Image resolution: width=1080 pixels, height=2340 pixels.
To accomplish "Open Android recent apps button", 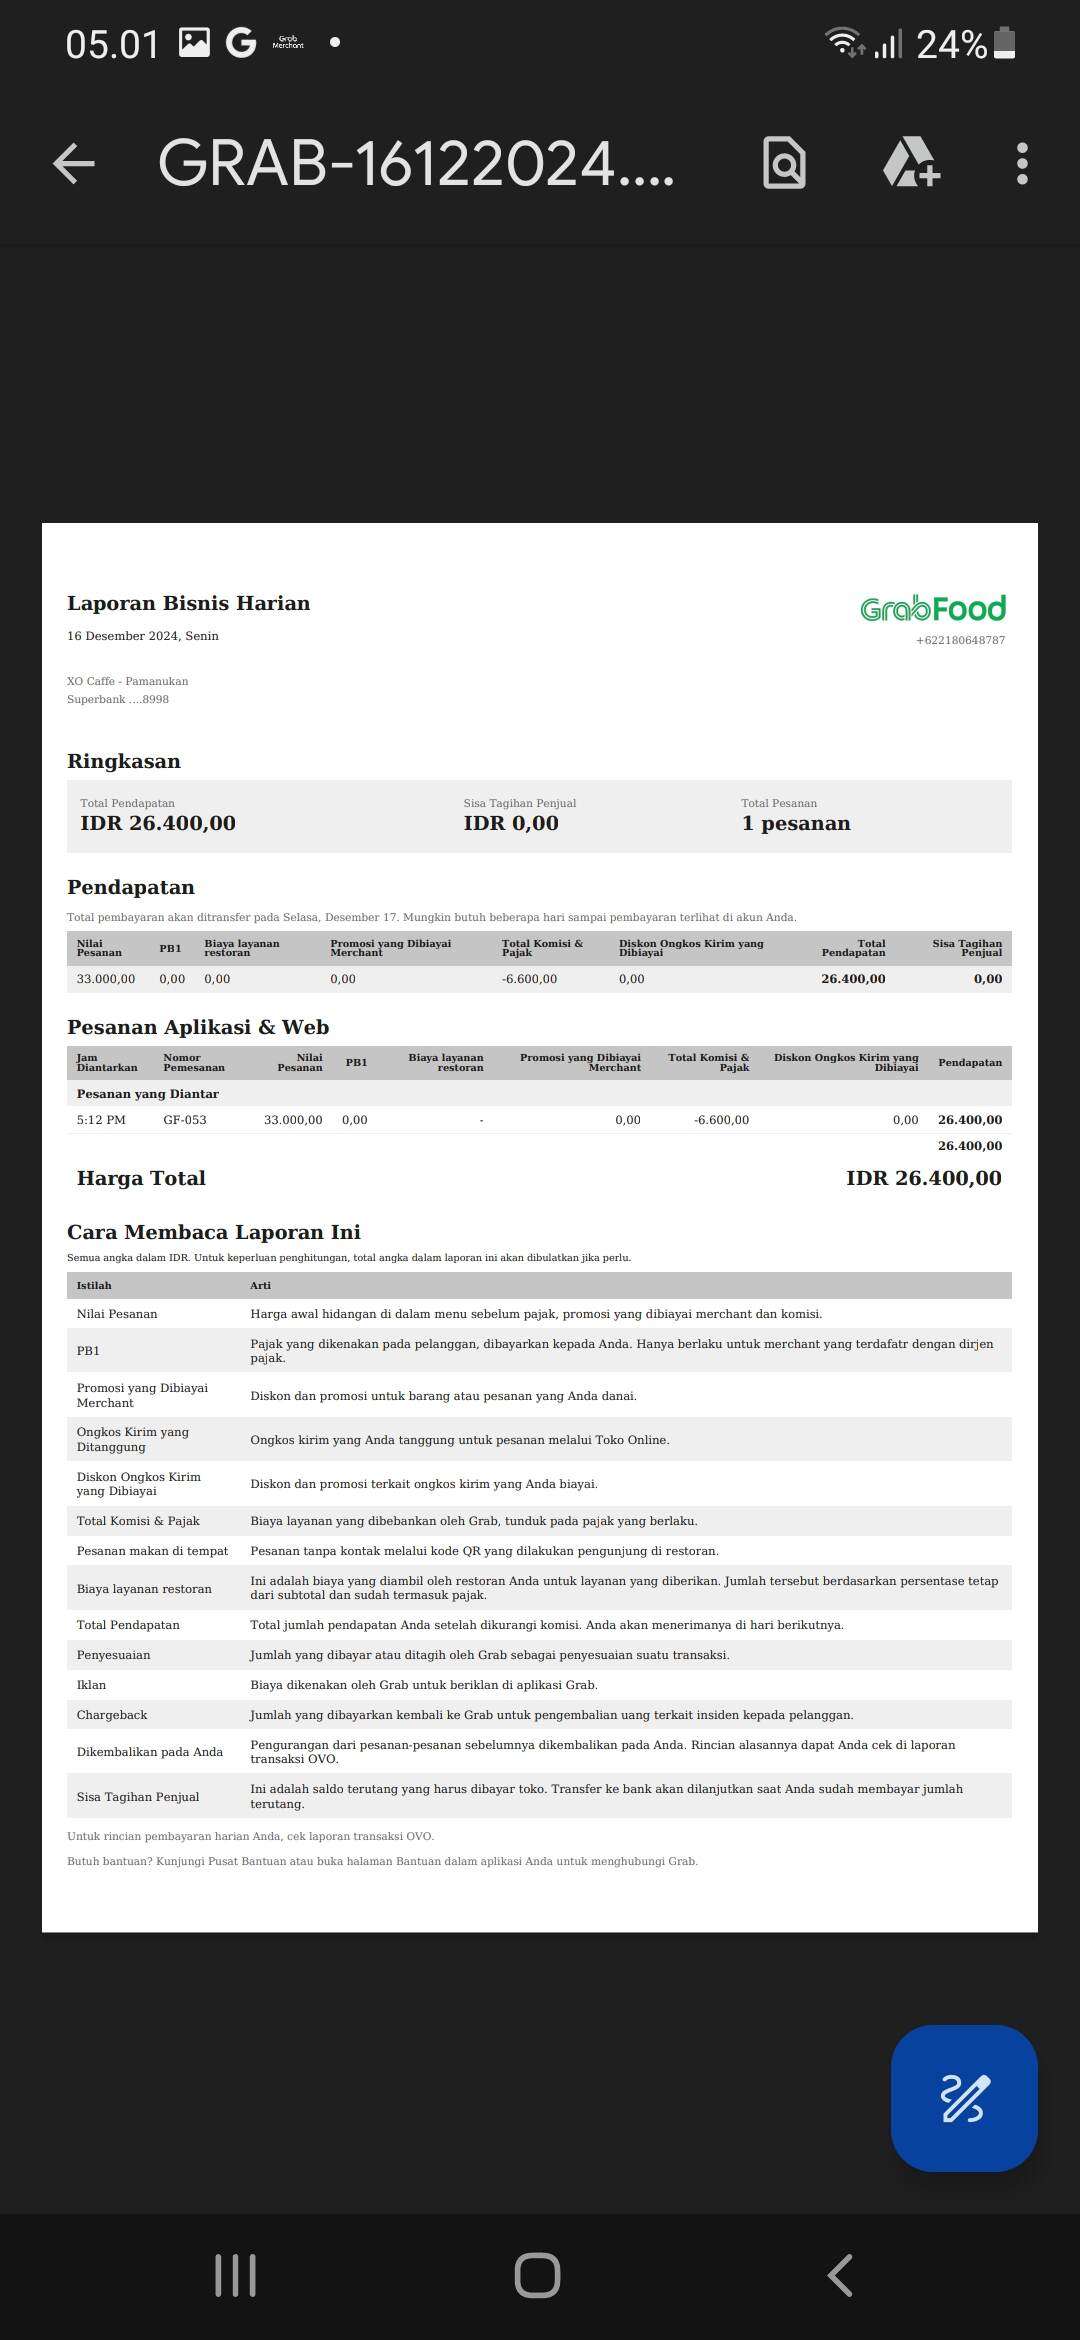I will click(x=236, y=2275).
